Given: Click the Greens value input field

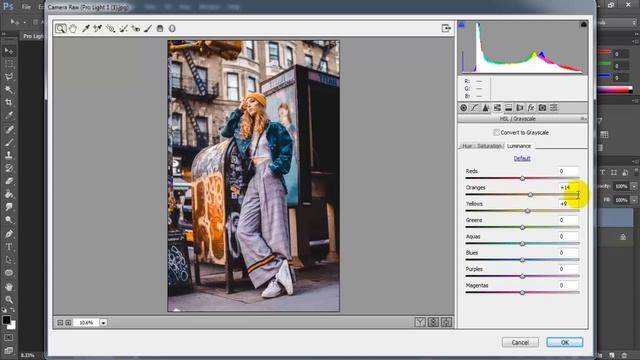Looking at the screenshot, I should click(568, 220).
